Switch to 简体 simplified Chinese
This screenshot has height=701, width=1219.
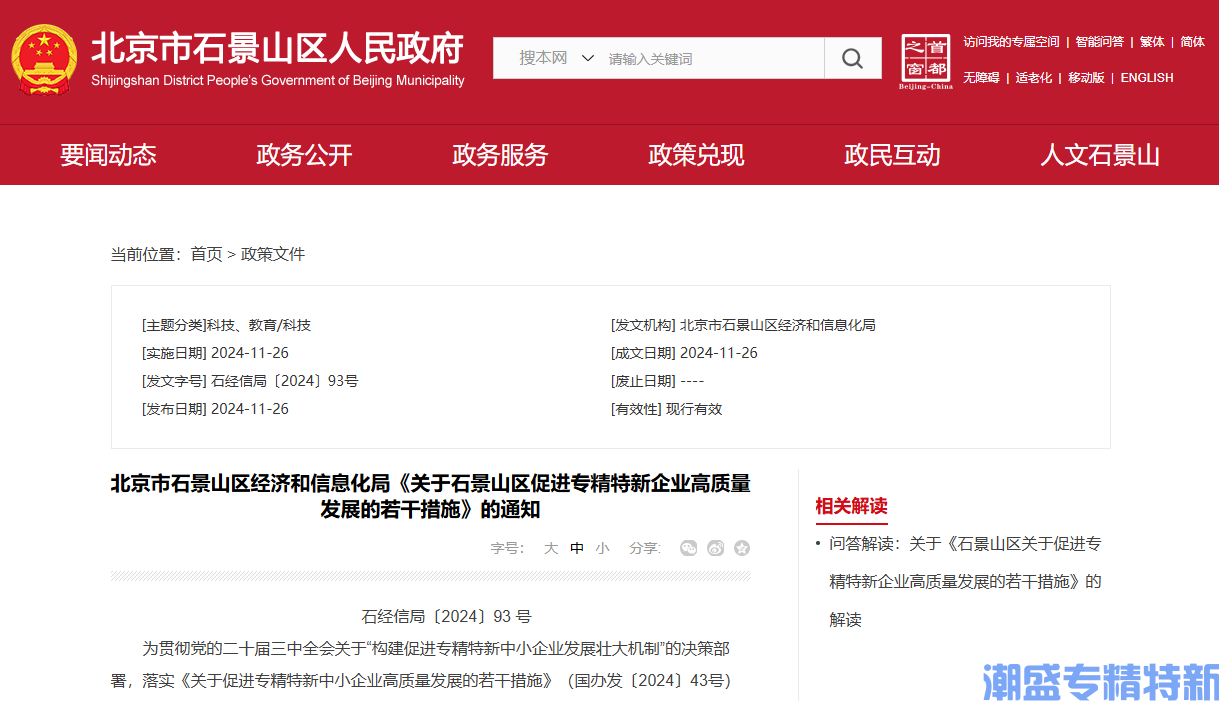click(x=1192, y=42)
